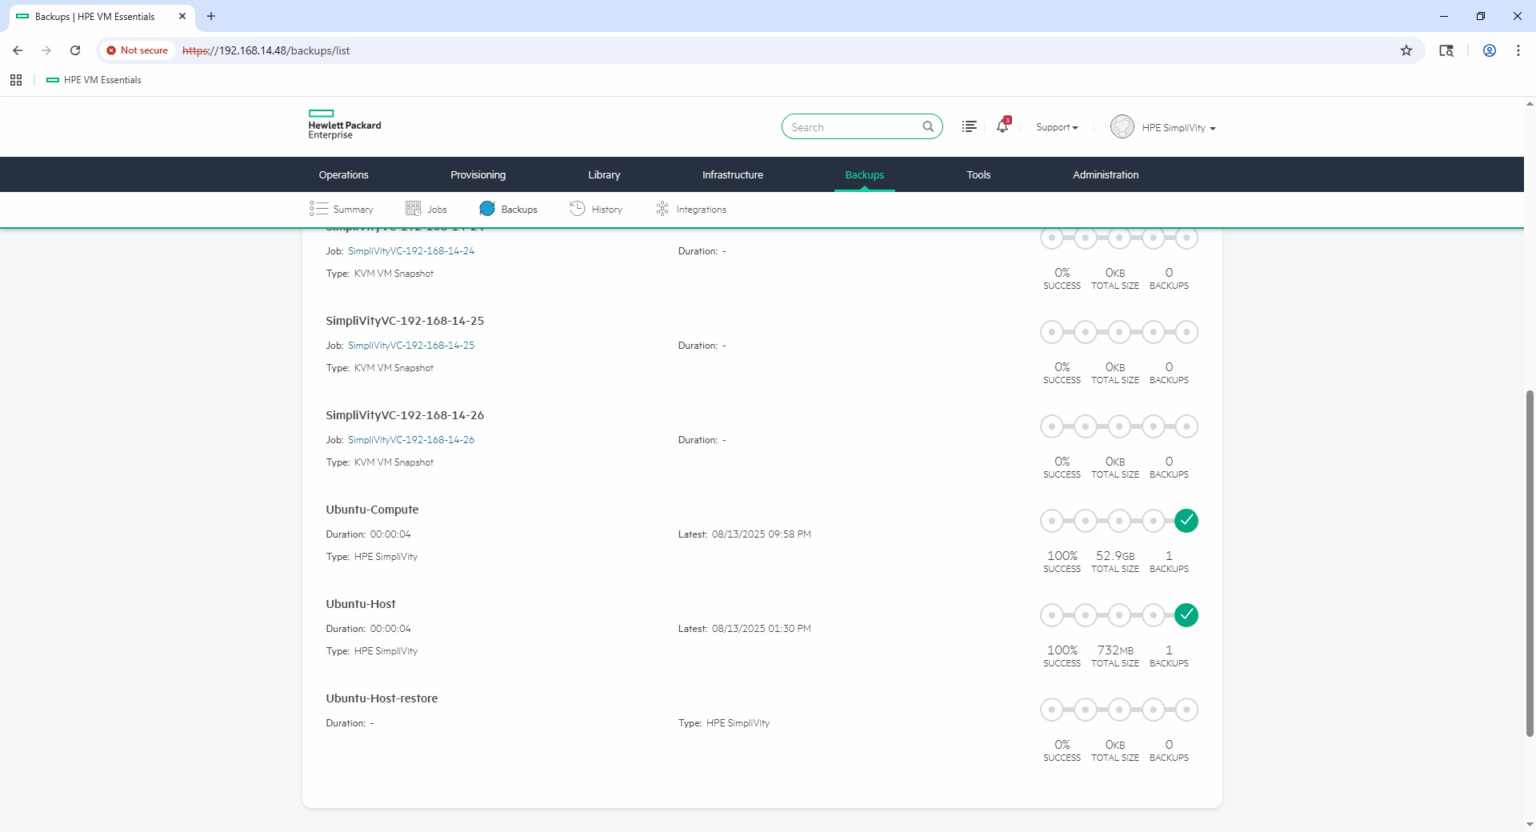
Task: Click the green success checkmark for Ubuntu-Compute
Action: click(1186, 521)
